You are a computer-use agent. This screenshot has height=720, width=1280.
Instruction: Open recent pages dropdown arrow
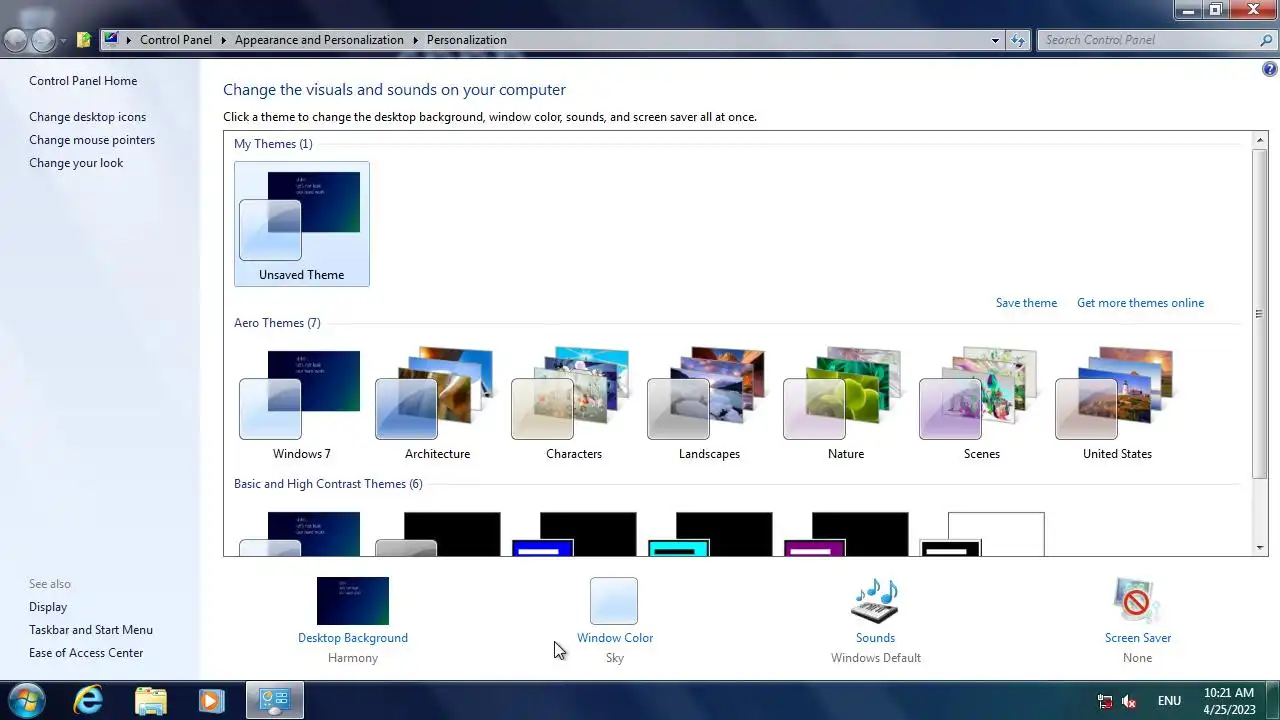pyautogui.click(x=63, y=41)
